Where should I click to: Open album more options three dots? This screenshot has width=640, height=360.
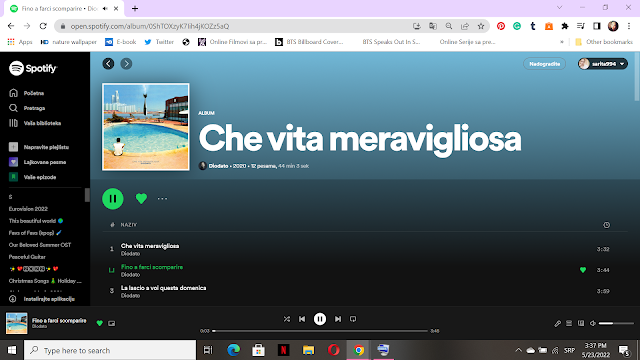(162, 199)
